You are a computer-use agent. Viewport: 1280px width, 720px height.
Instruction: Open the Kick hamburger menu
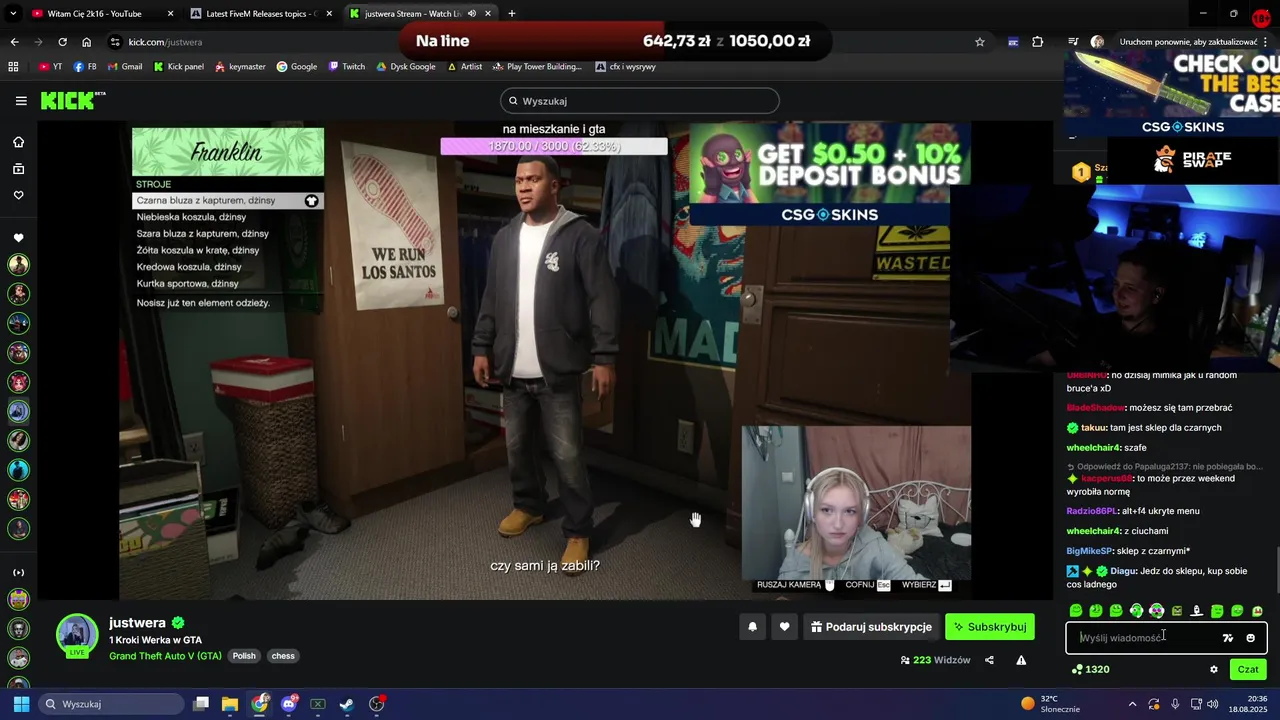tap(21, 101)
